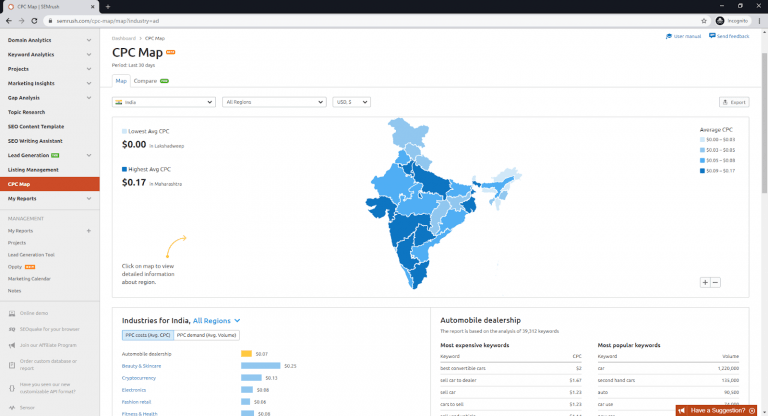Open Chrome three-dot menu
The height and width of the screenshot is (416, 768).
(x=760, y=21)
